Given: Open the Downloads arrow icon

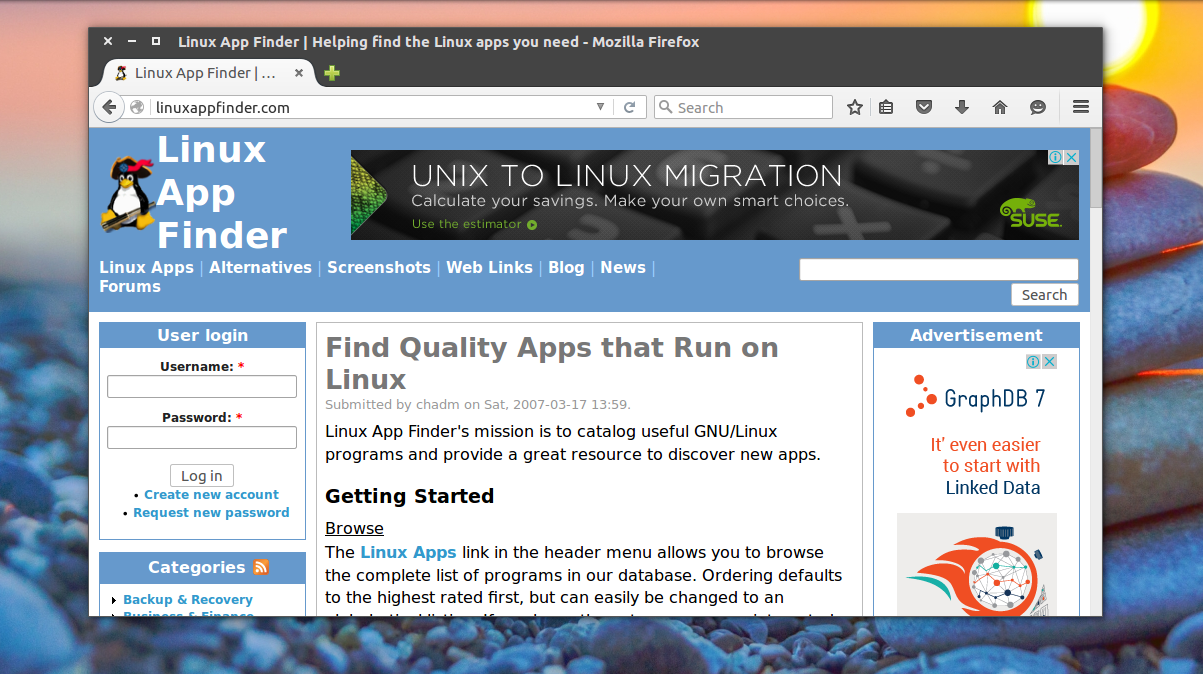Looking at the screenshot, I should tap(962, 108).
